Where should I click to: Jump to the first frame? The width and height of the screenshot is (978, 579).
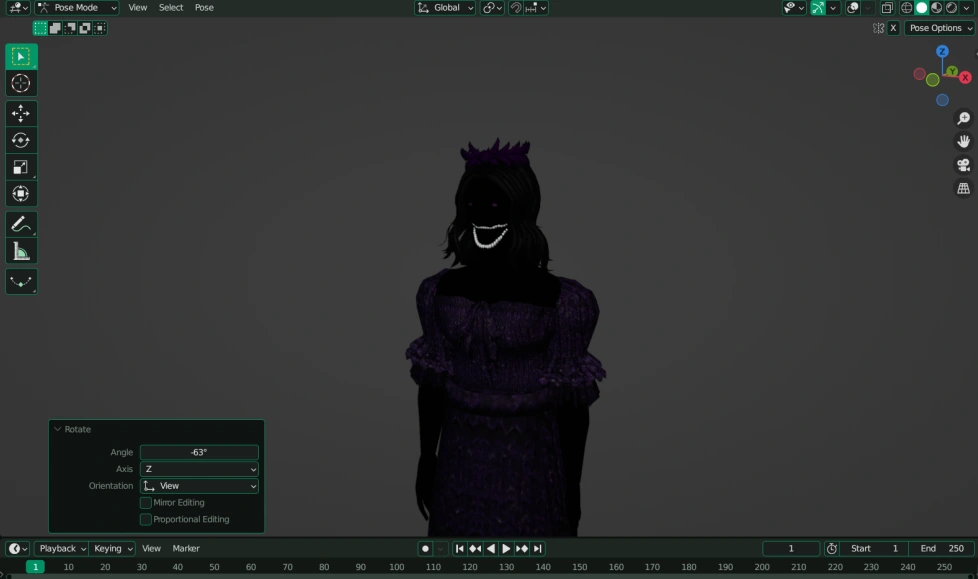pyautogui.click(x=460, y=548)
